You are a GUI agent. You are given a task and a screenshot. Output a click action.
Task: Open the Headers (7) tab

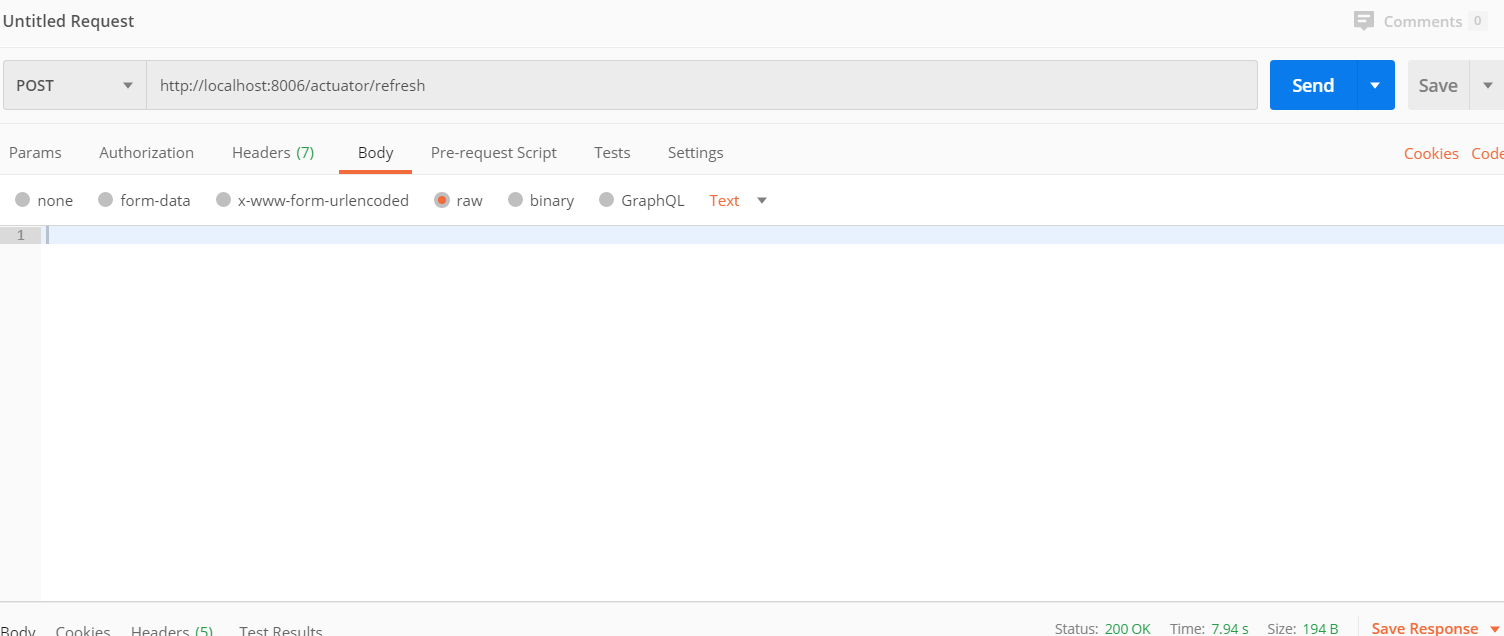click(x=273, y=153)
